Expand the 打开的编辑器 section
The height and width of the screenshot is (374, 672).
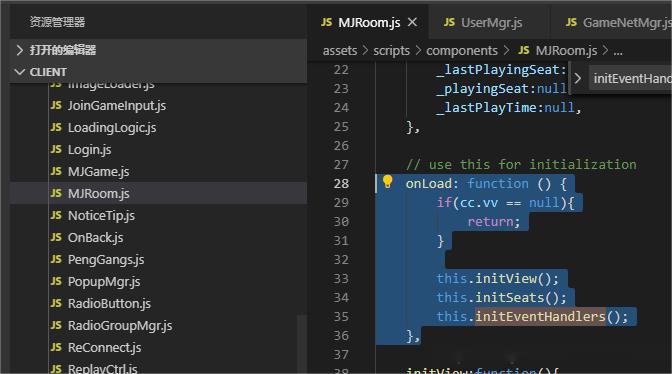(159, 50)
